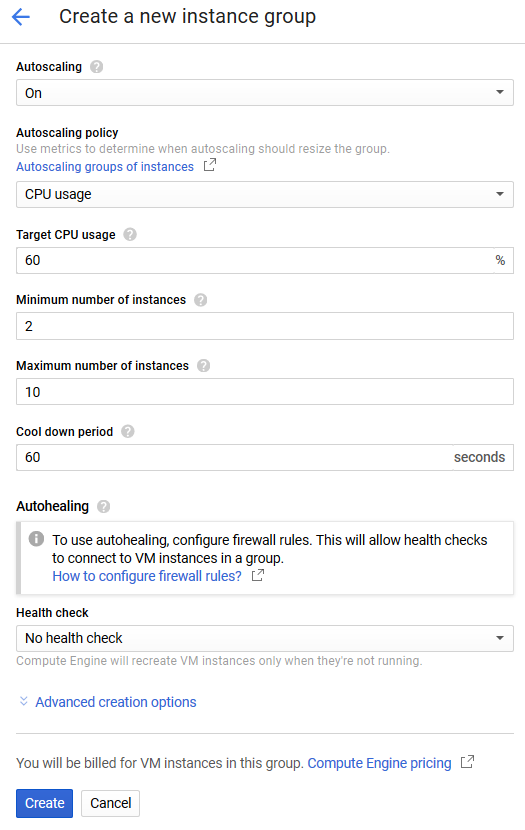Open the CPU usage policy dropdown

pyautogui.click(x=265, y=194)
